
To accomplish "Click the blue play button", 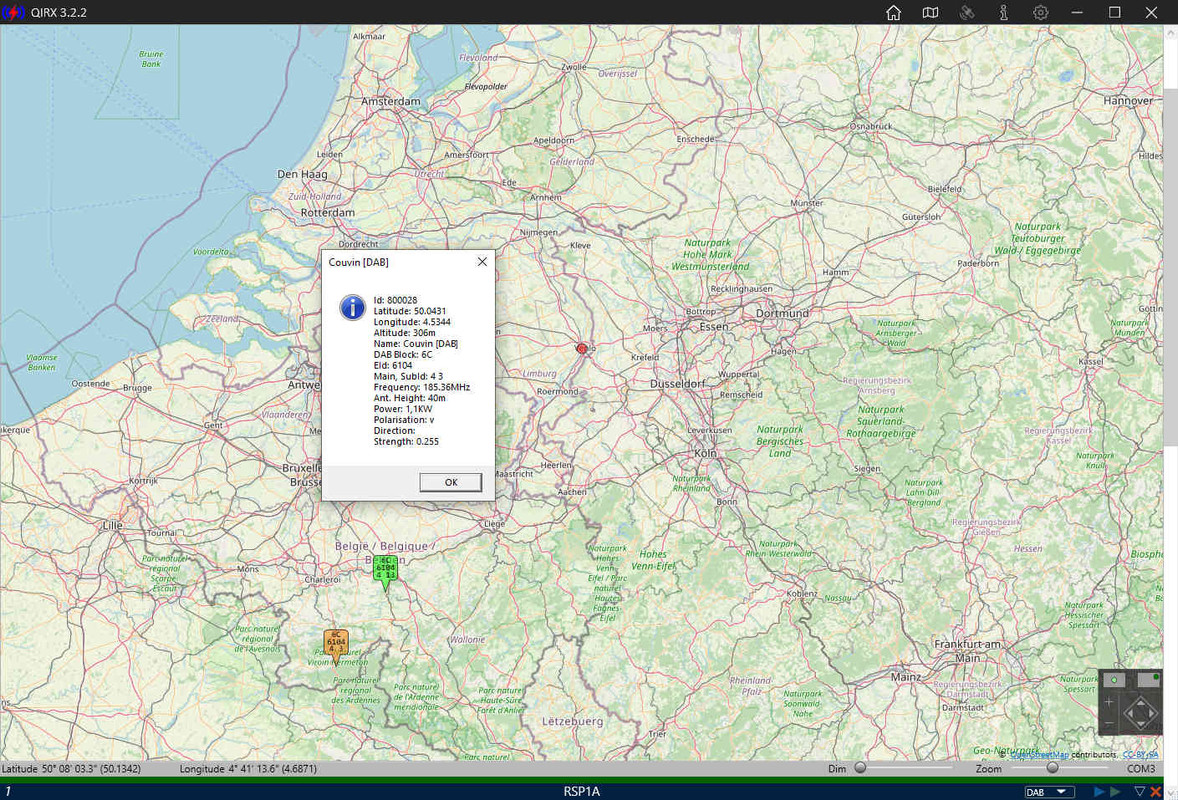I will point(1099,792).
